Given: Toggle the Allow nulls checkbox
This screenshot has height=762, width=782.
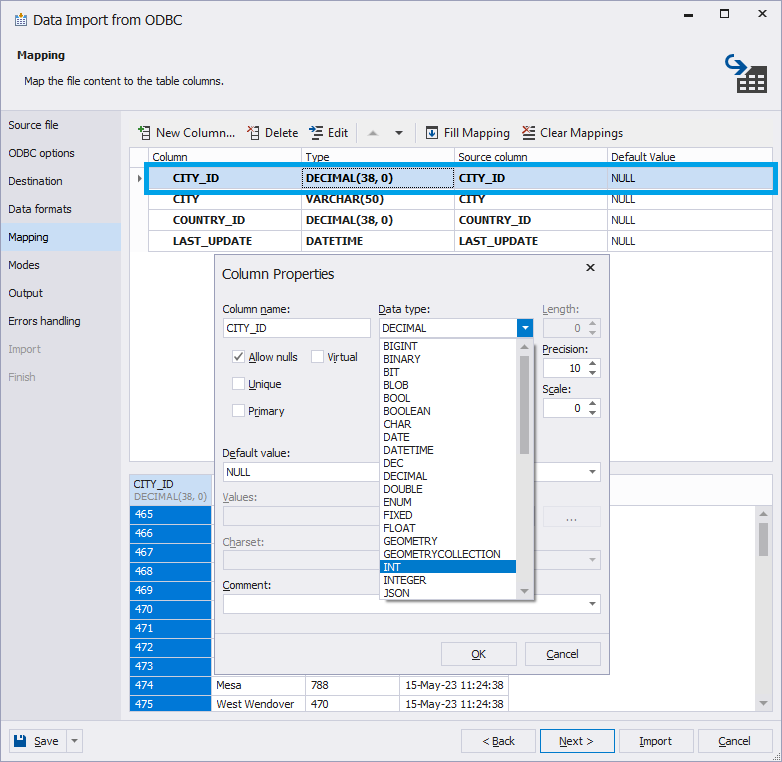Looking at the screenshot, I should point(238,357).
